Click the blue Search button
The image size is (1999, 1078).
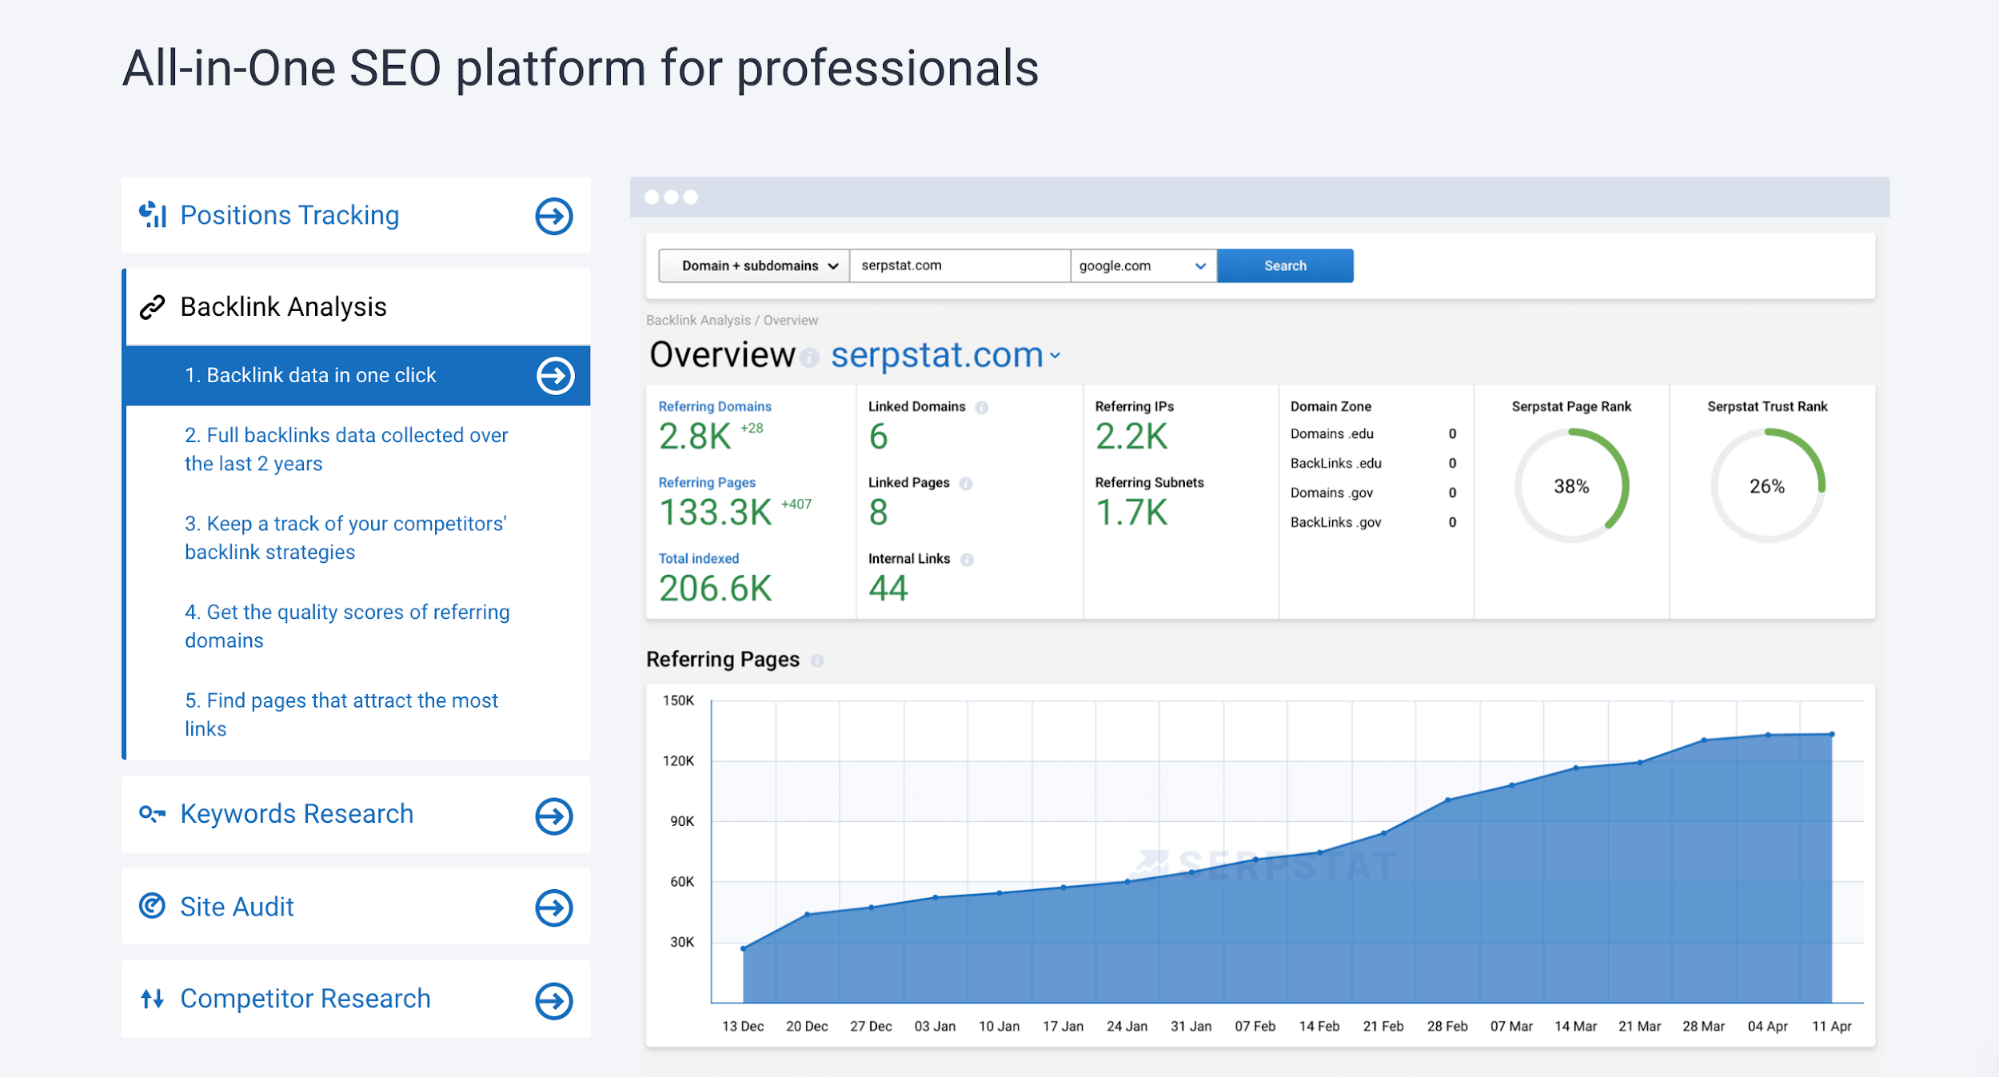click(1285, 266)
